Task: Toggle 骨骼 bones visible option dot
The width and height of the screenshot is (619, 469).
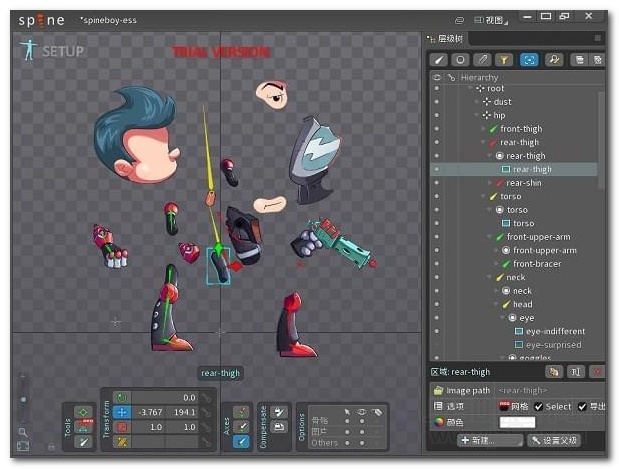Action: [x=362, y=421]
